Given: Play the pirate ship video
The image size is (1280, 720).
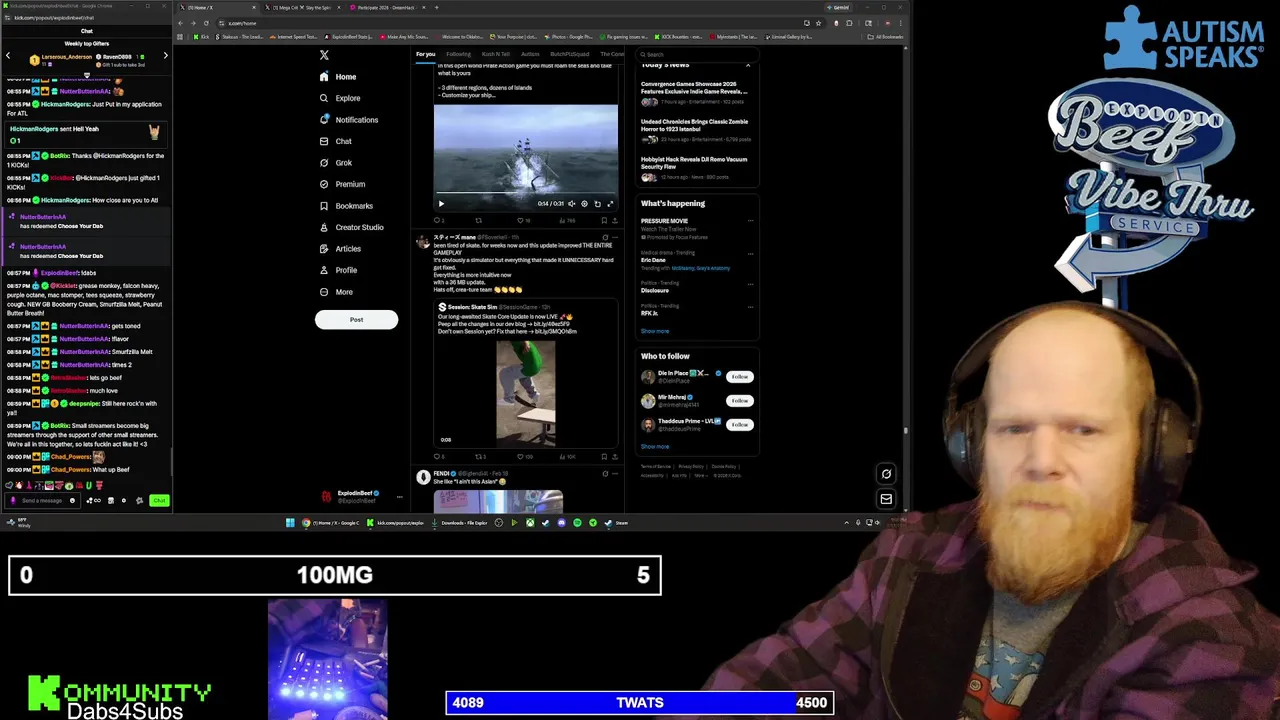Looking at the screenshot, I should [x=441, y=204].
